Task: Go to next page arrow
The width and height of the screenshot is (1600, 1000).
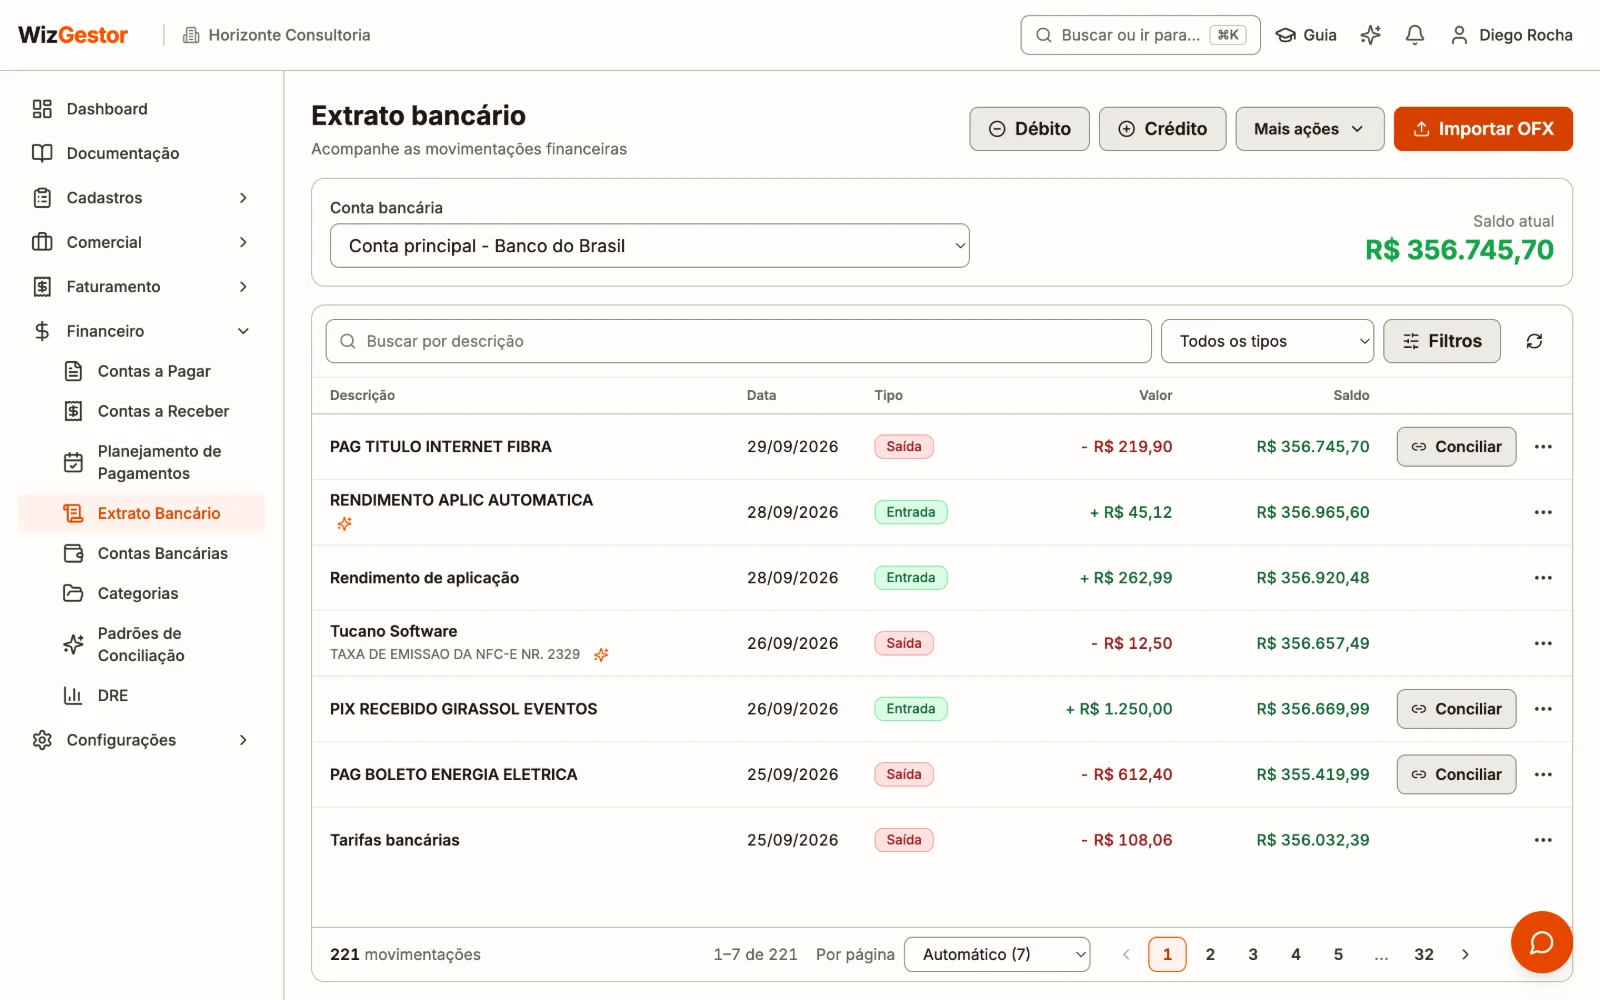Action: click(1466, 954)
